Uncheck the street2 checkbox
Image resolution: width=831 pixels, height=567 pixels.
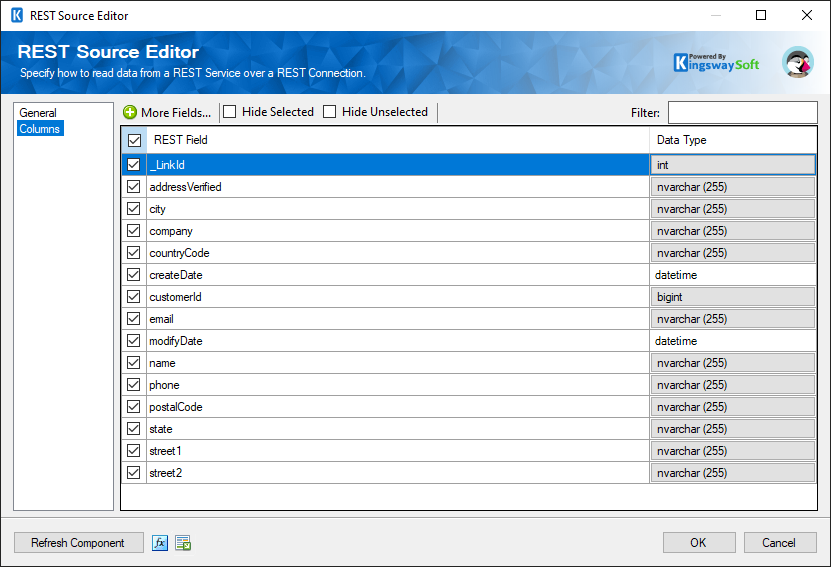(x=134, y=473)
